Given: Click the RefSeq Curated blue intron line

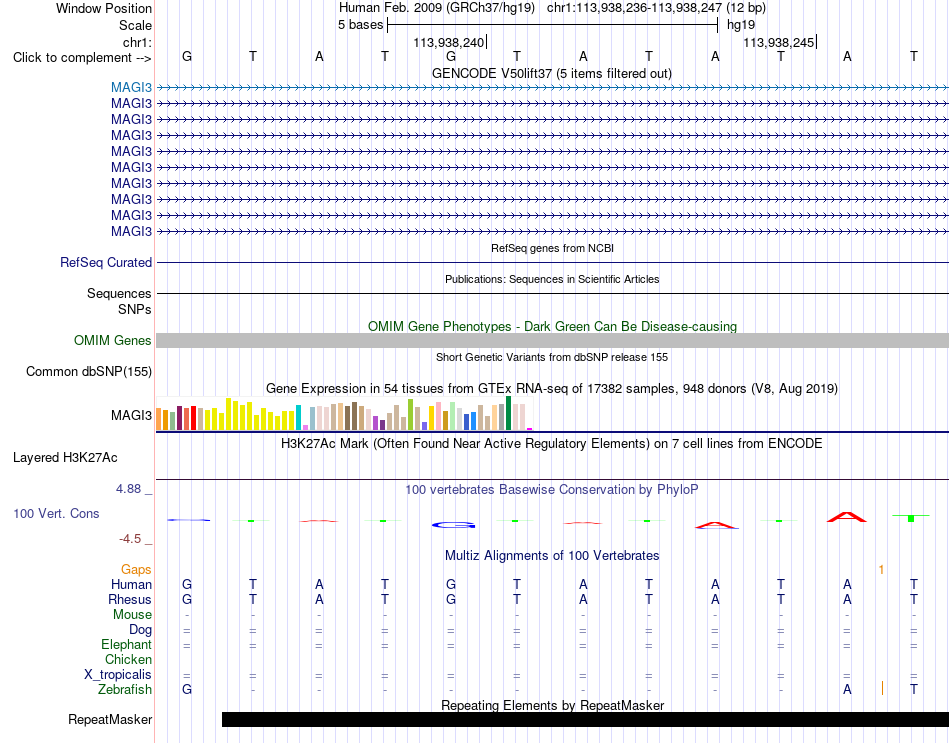Looking at the screenshot, I should click(552, 262).
